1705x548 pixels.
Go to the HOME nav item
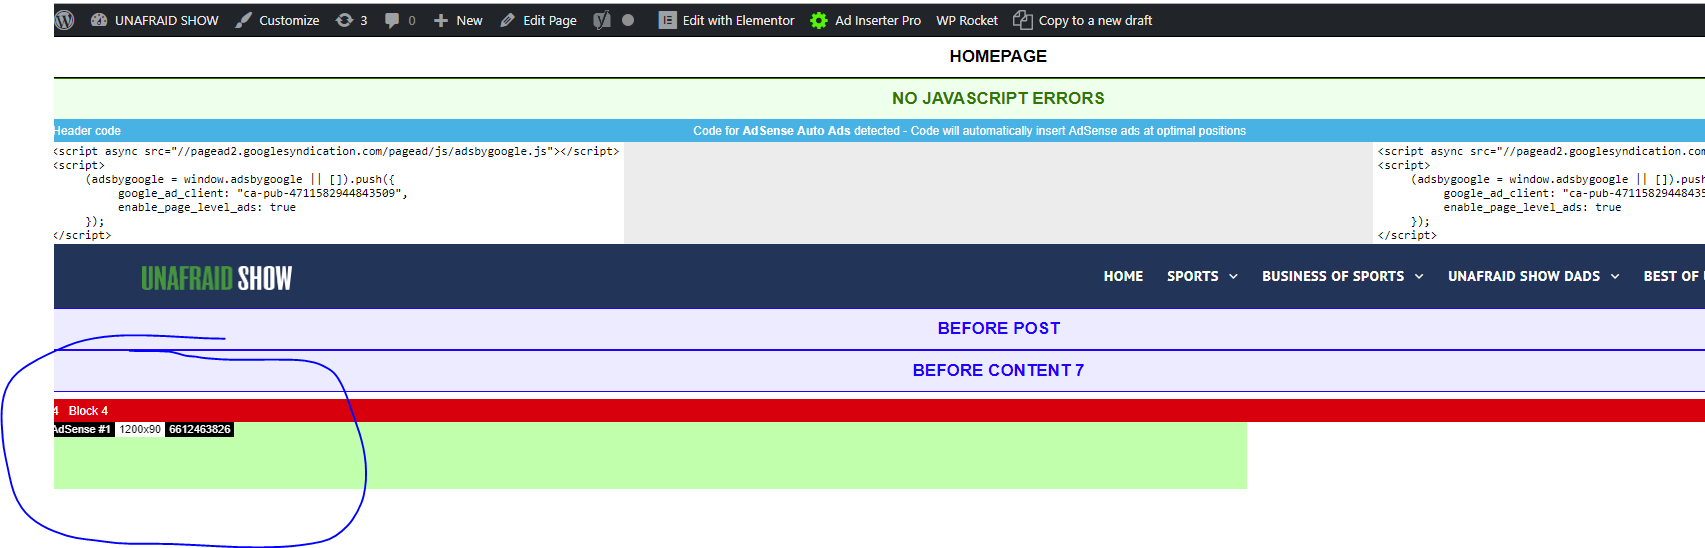(x=1123, y=276)
